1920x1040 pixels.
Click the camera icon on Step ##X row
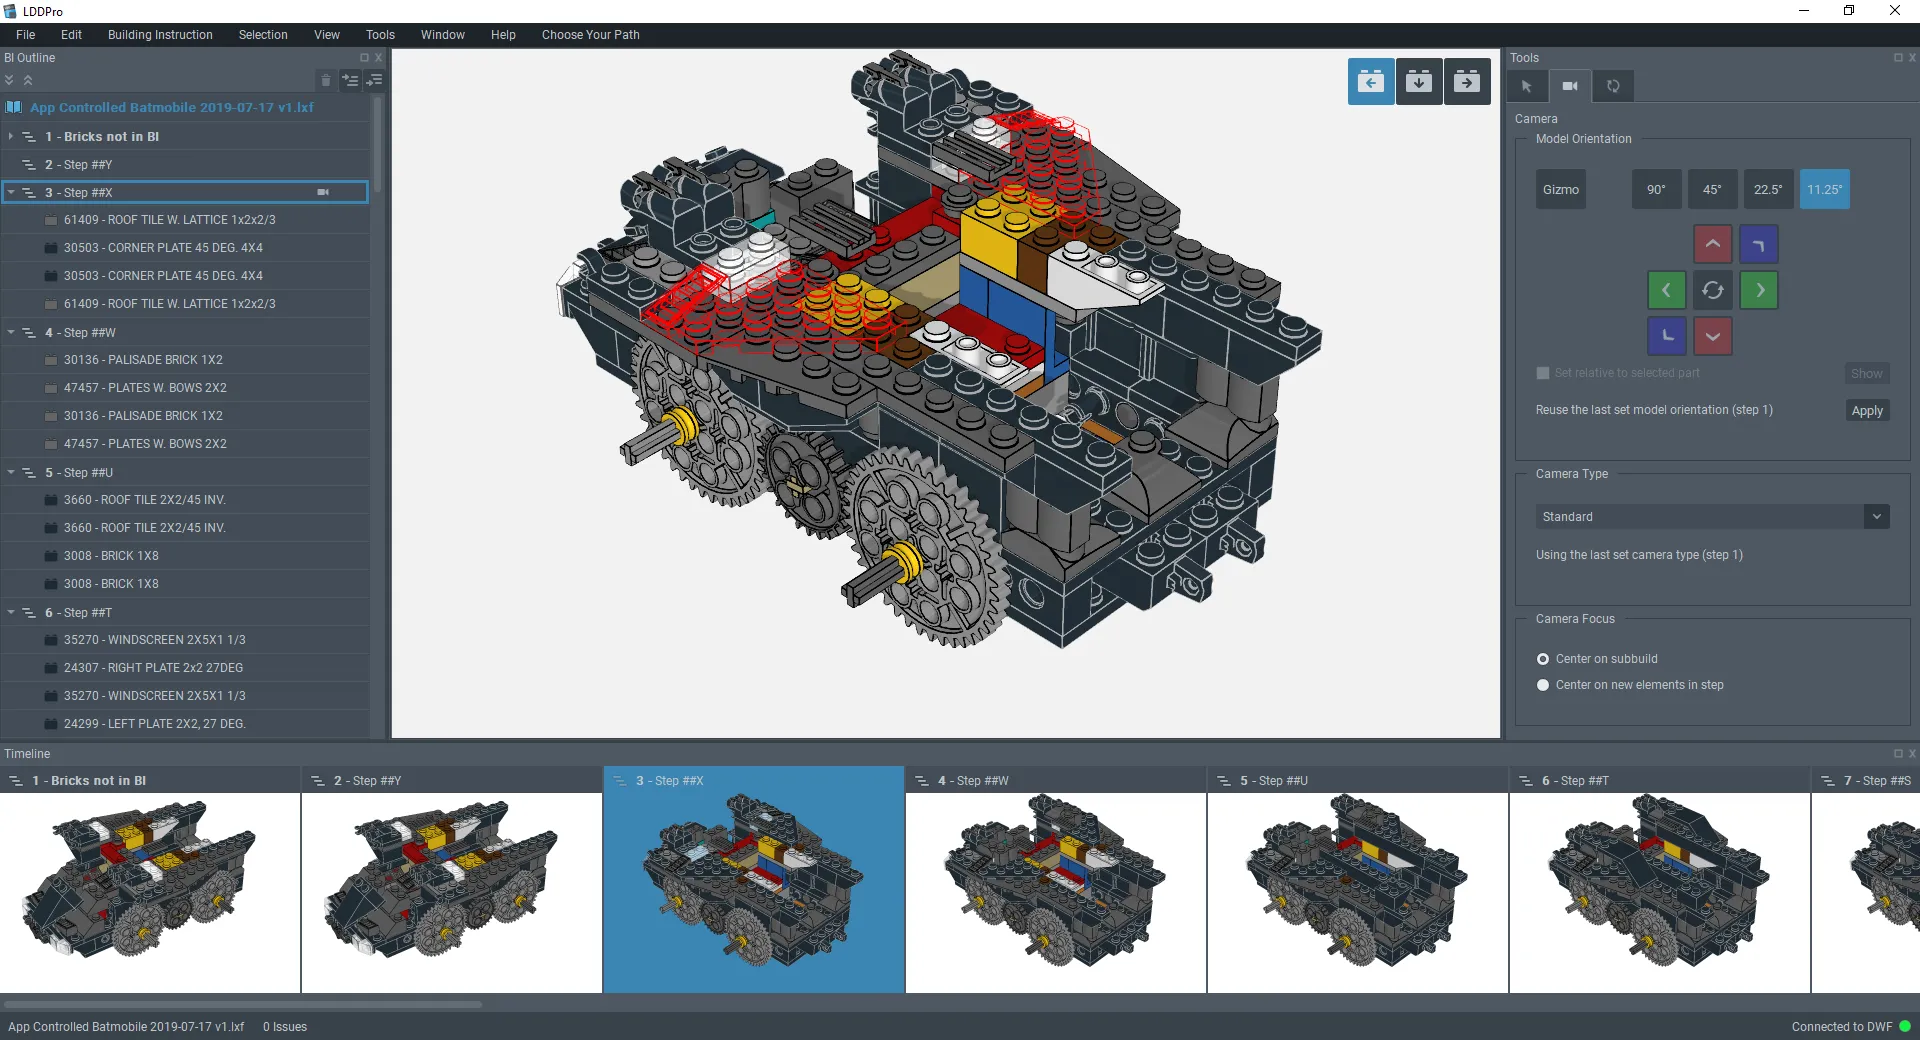tap(323, 192)
